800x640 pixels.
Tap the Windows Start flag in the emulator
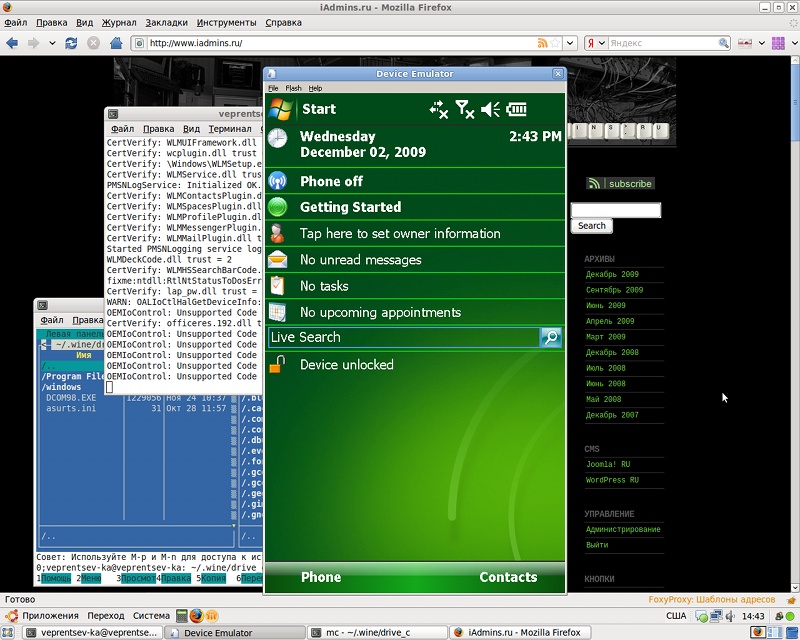(x=281, y=109)
